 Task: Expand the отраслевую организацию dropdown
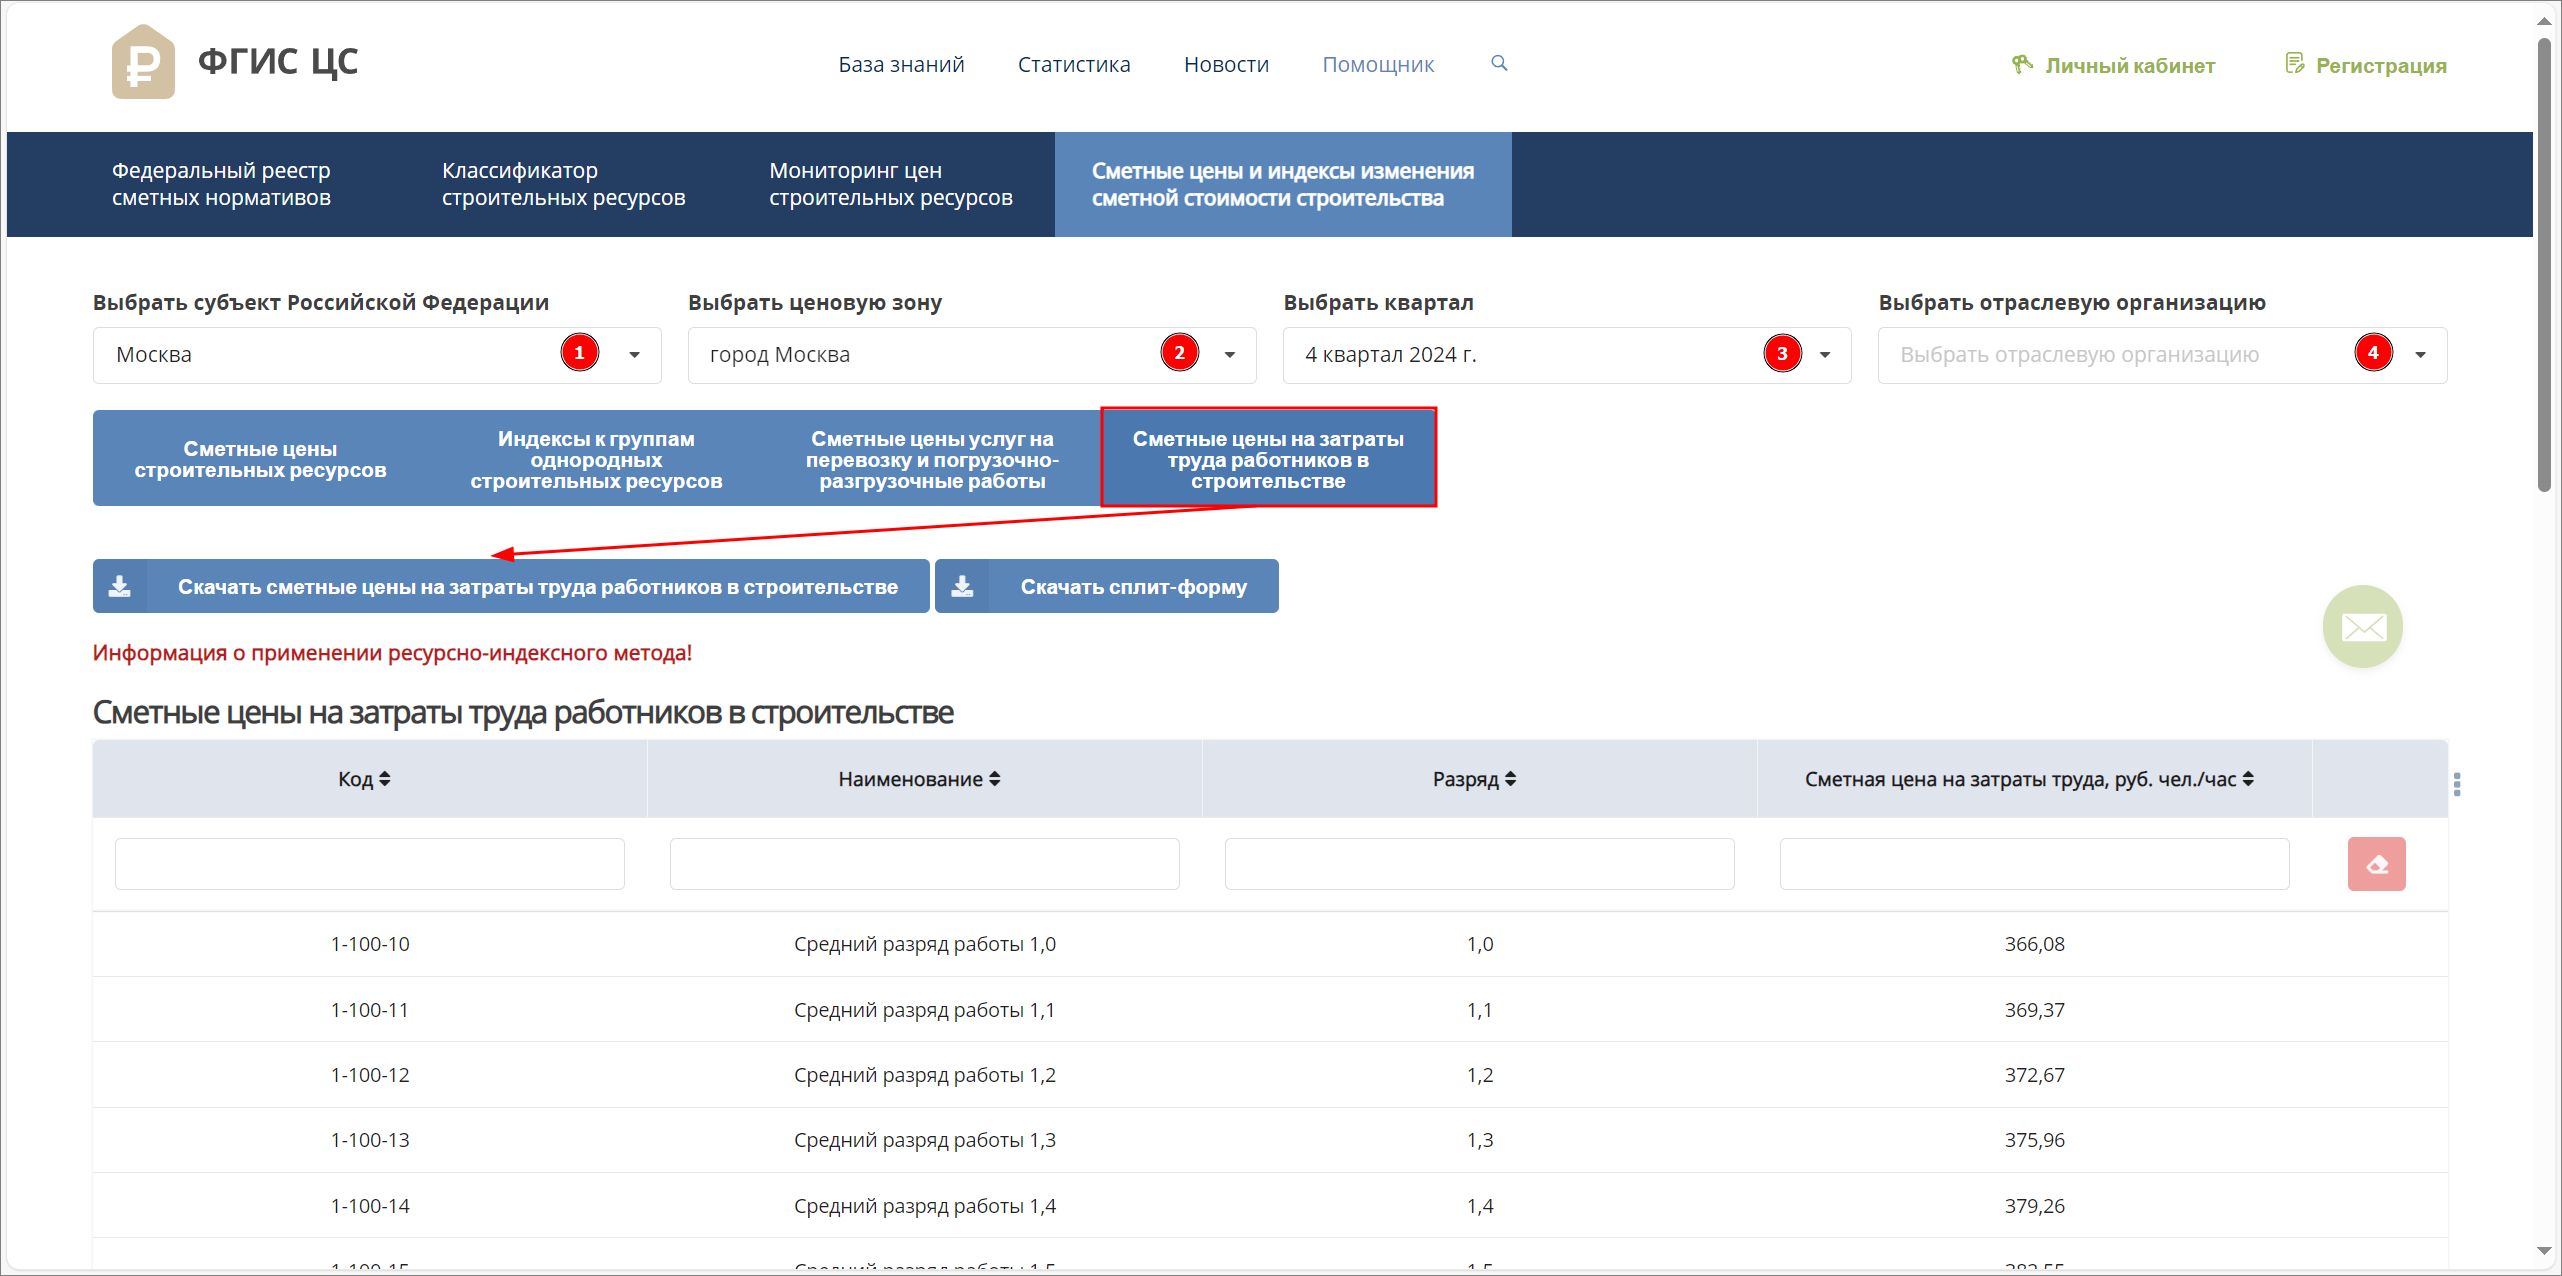[x=2421, y=355]
